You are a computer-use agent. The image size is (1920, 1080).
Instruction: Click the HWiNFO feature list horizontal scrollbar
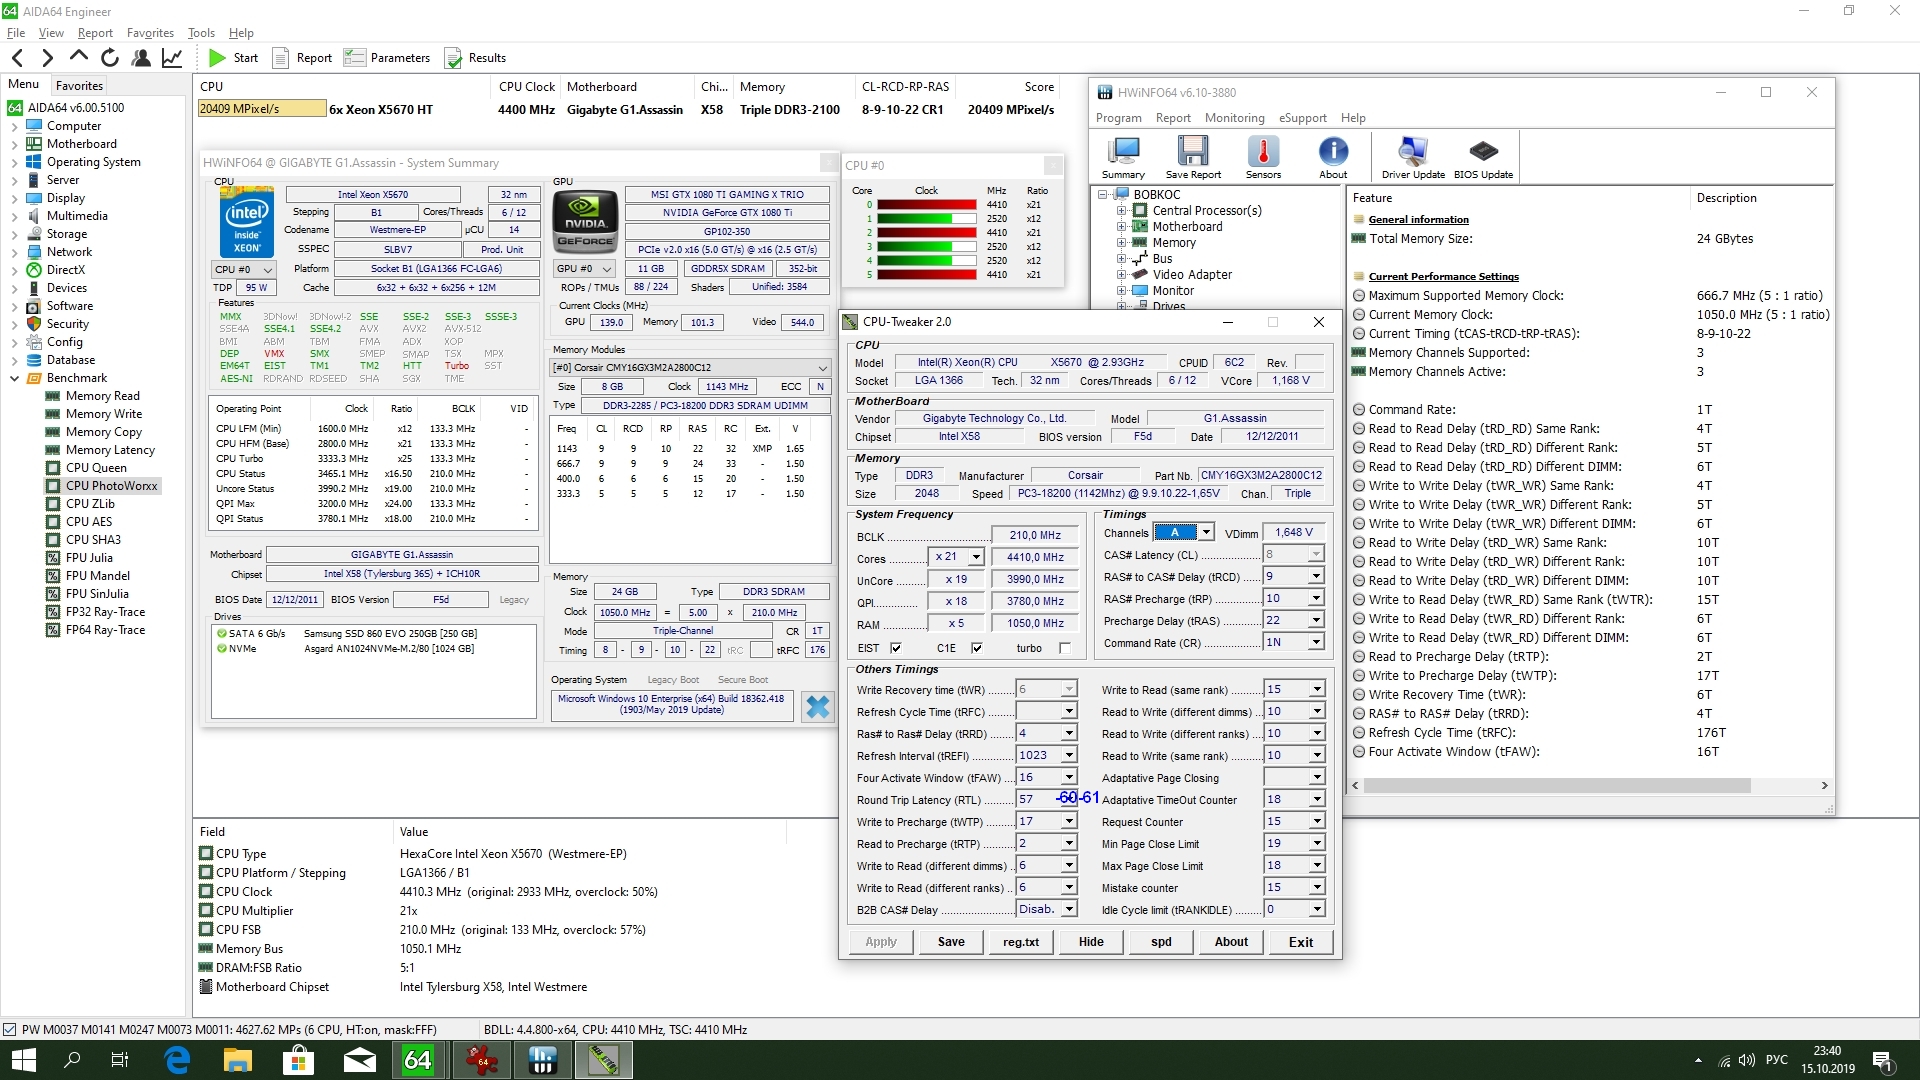1555,786
